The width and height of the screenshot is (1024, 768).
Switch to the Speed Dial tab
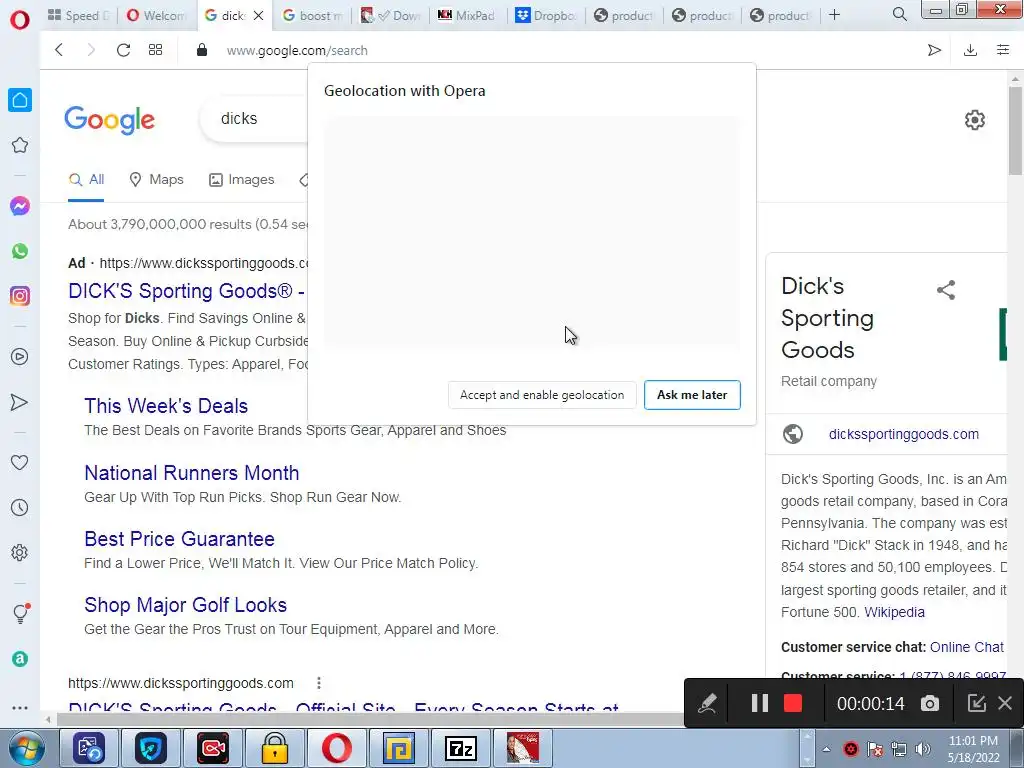pos(79,15)
